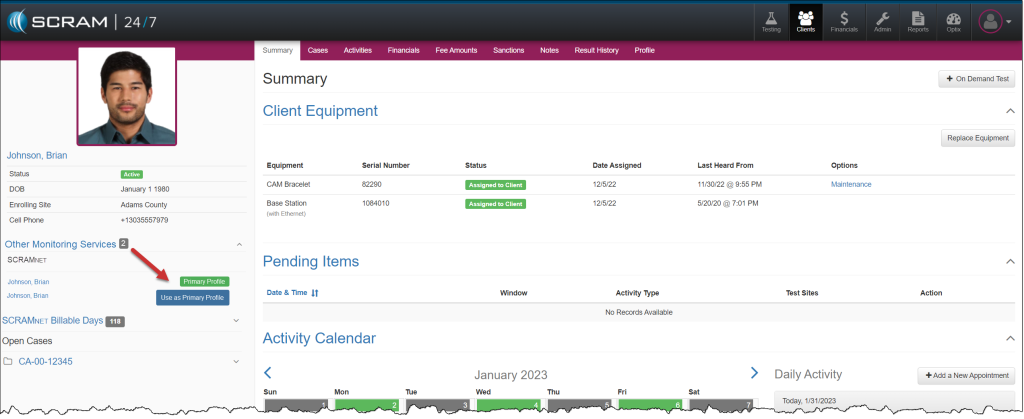Viewport: 1024px width, 419px height.
Task: Click the Clients people icon
Action: coord(805,21)
